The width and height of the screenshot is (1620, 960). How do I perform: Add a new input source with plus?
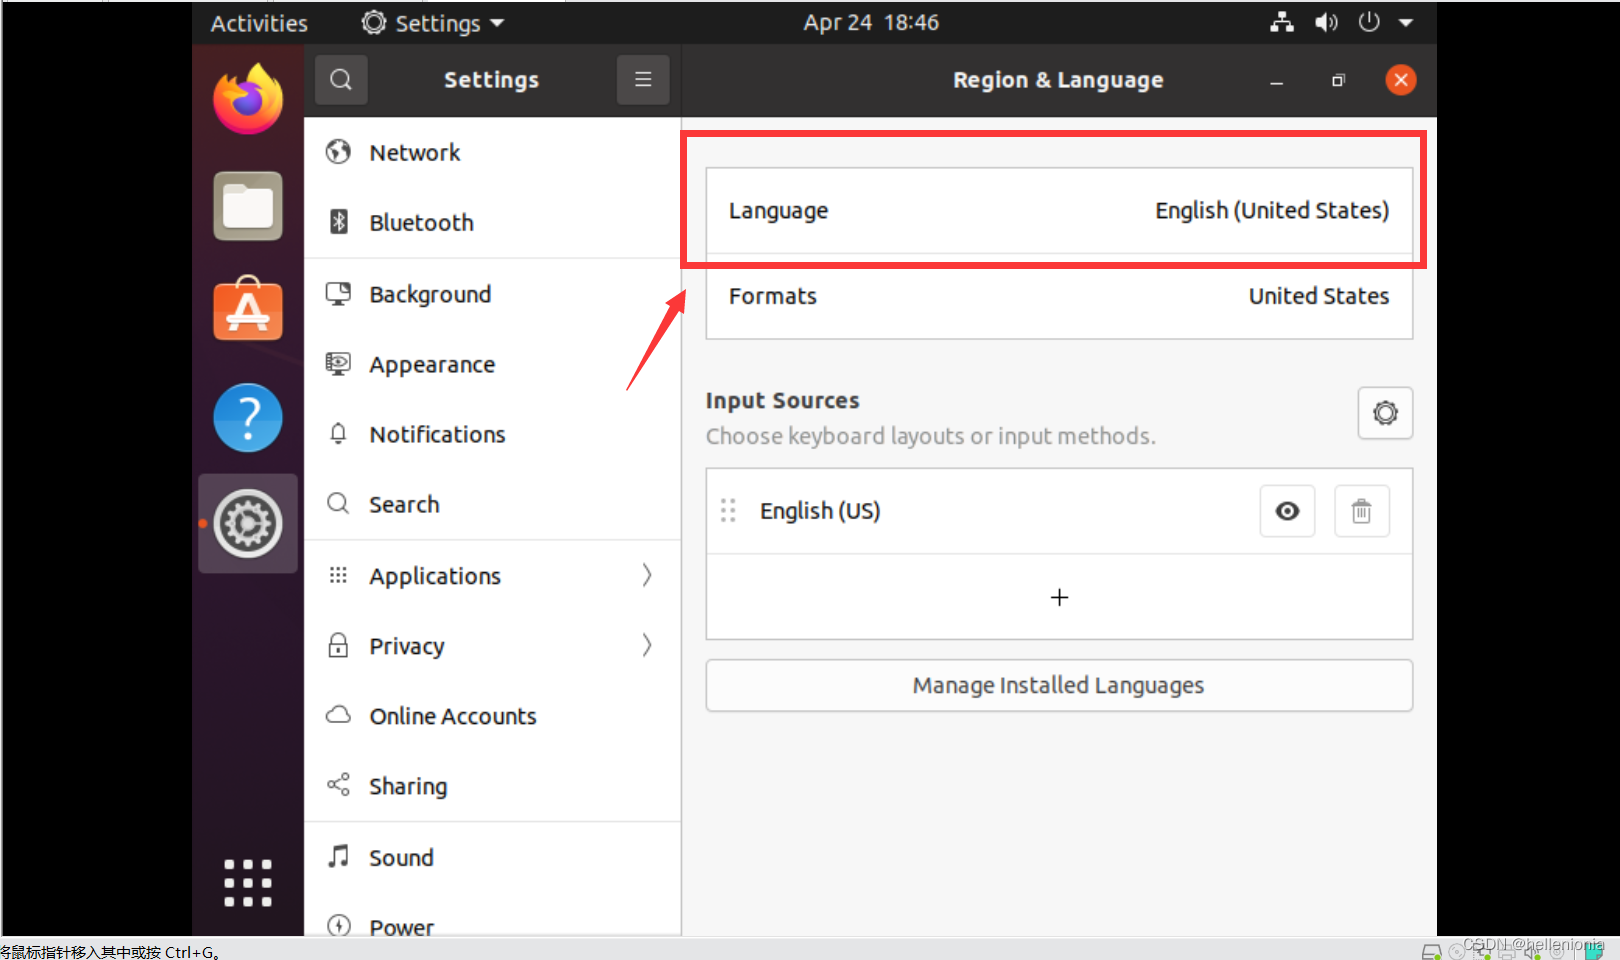(1058, 597)
